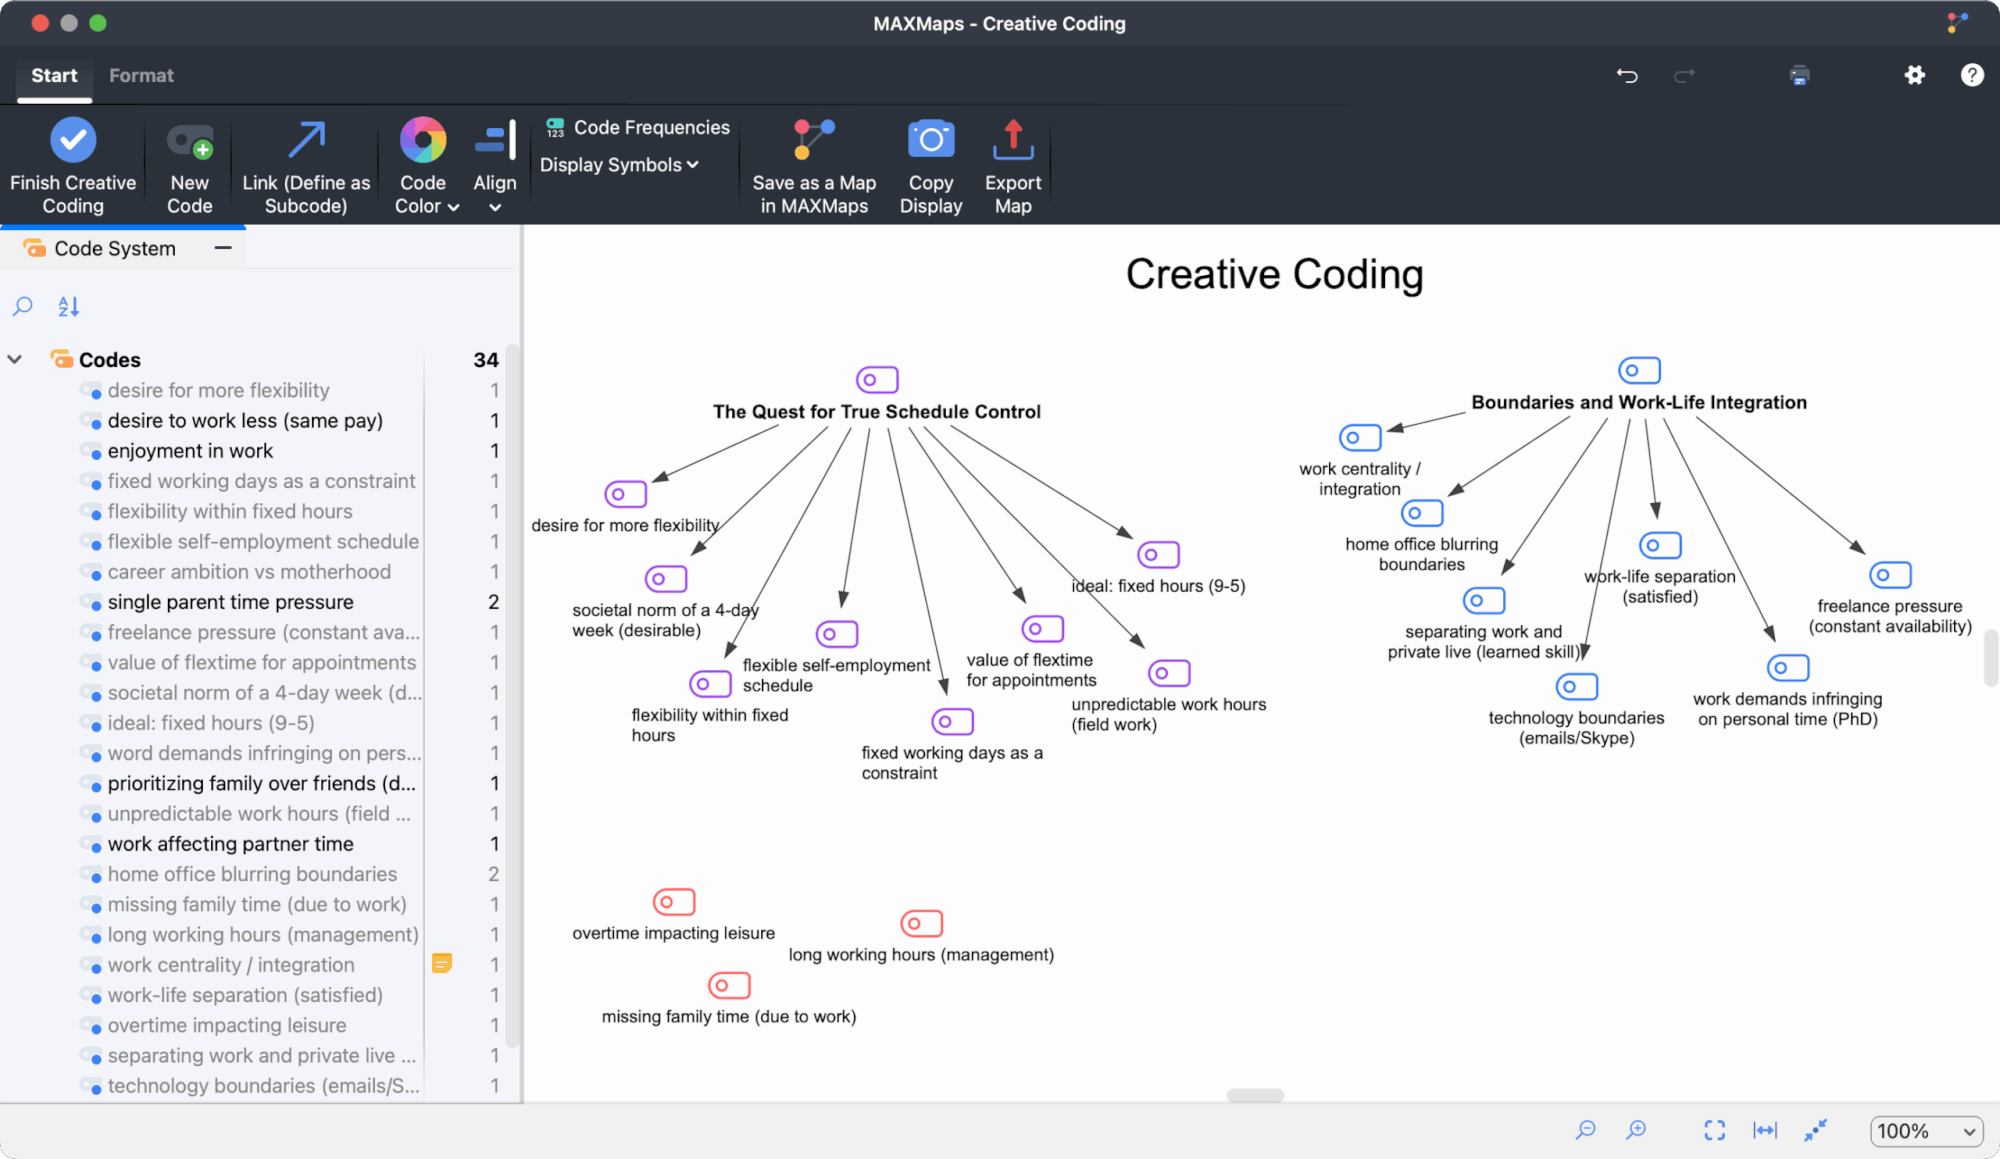Viewport: 2000px width, 1159px height.
Task: Select 'technology boundaries (emails/Skype)' map symbol
Action: tap(1577, 687)
